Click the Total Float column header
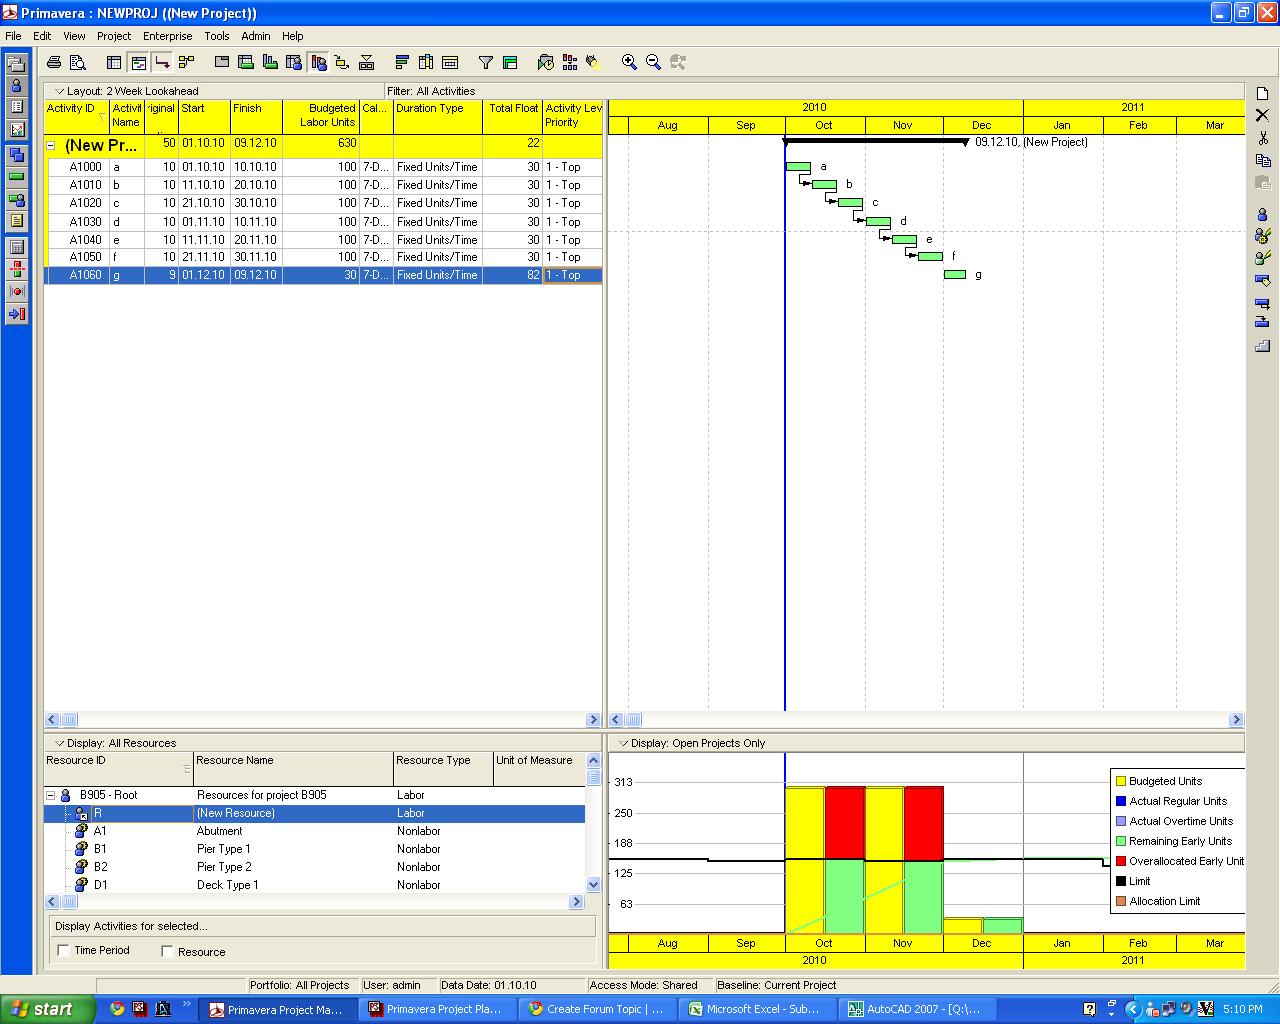Screen dimensions: 1280x1024 (x=512, y=116)
